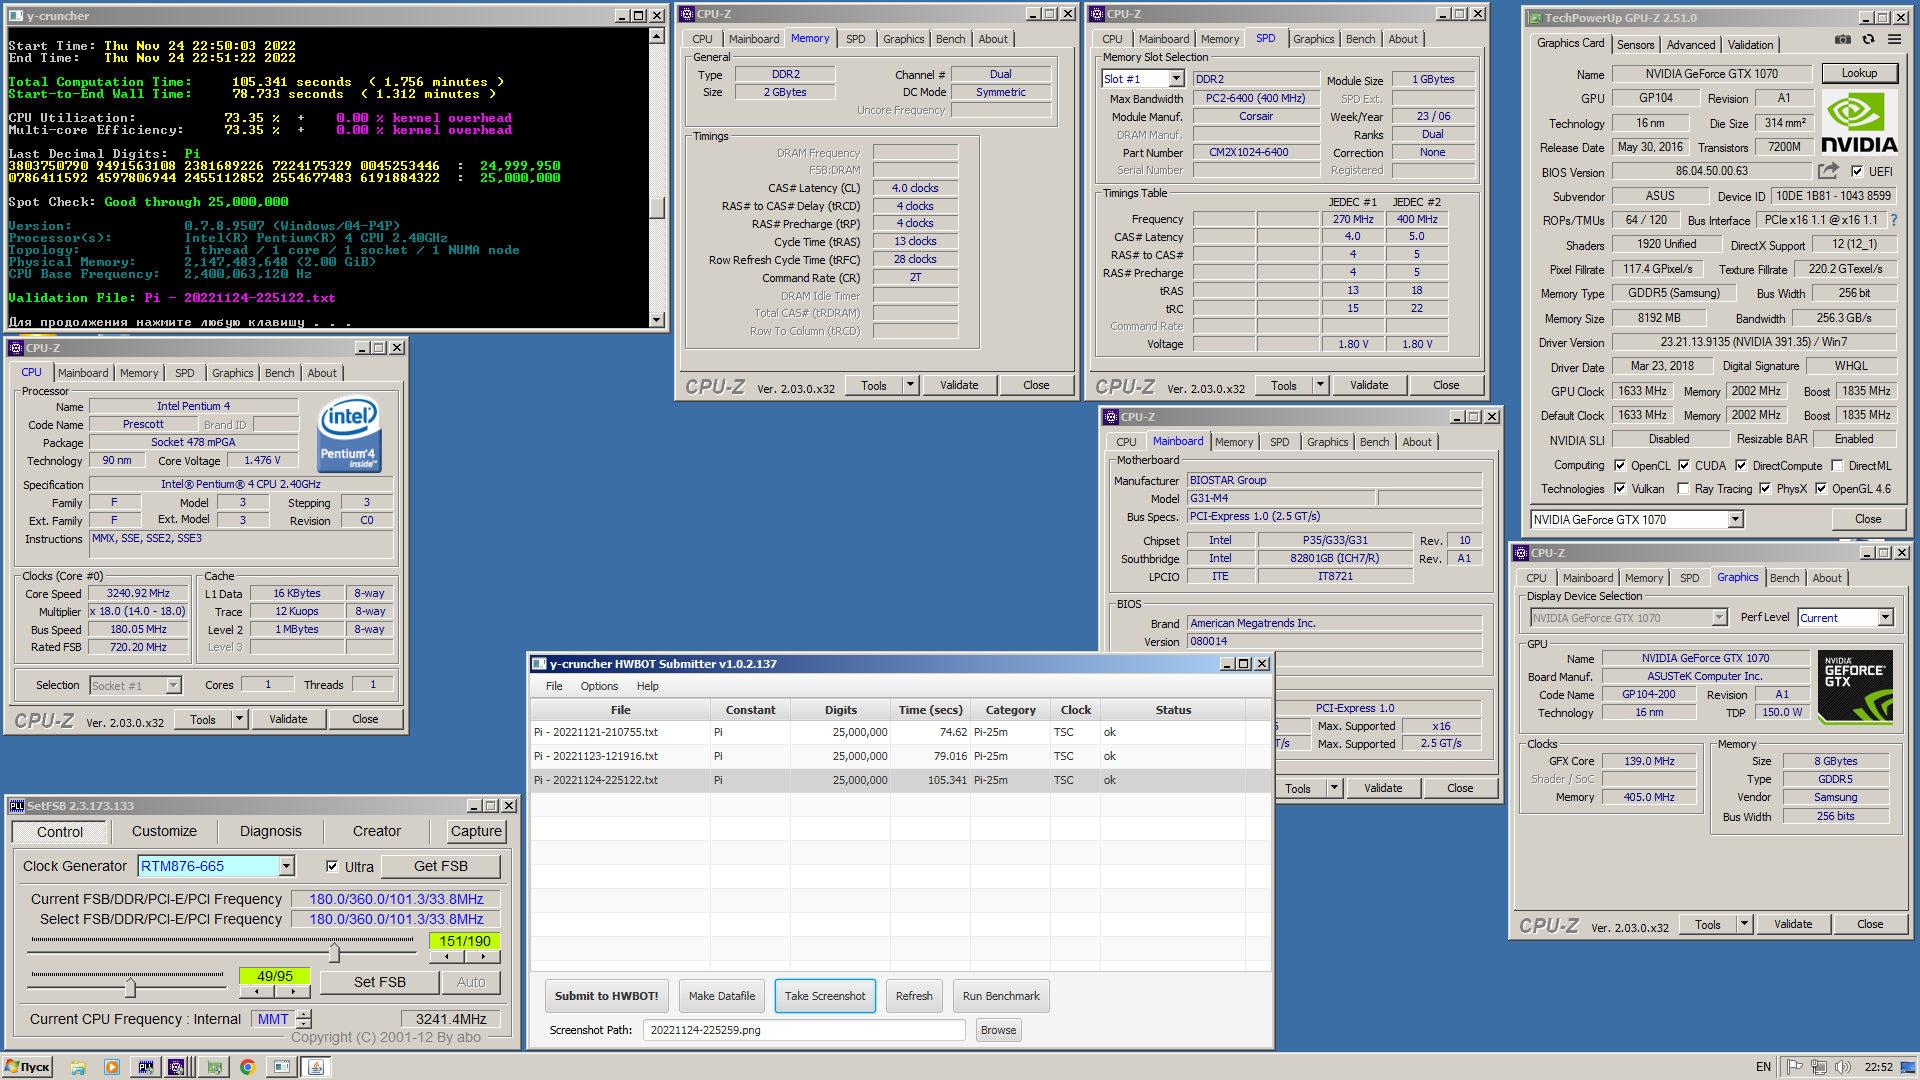Switch to SetFSB via taskbar icon
Viewport: 1920px width, 1080px height.
(x=146, y=1067)
